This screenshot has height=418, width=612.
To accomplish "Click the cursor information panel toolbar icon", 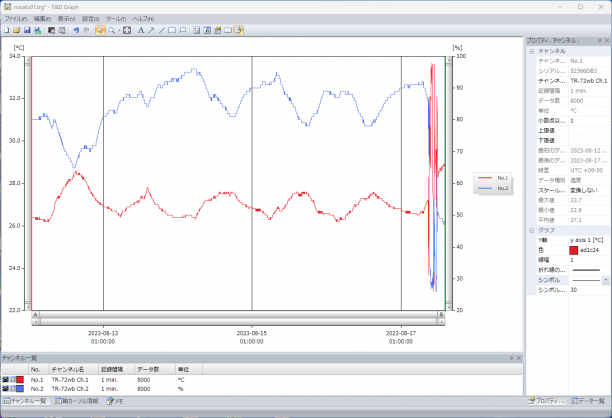I will [207, 30].
